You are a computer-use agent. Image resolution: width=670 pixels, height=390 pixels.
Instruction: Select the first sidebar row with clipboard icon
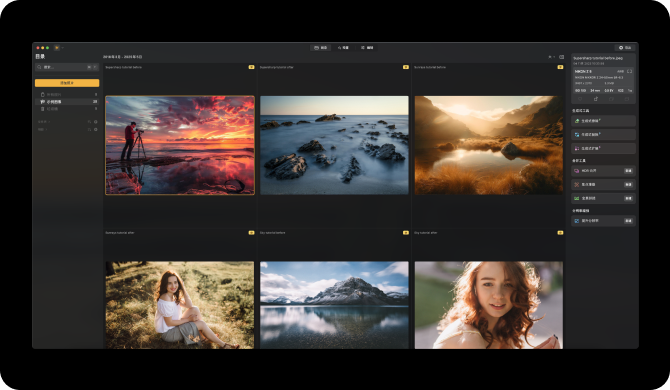pos(67,94)
